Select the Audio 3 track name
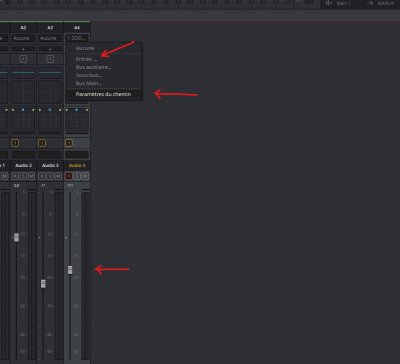Image resolution: width=400 pixels, height=364 pixels. (50, 165)
